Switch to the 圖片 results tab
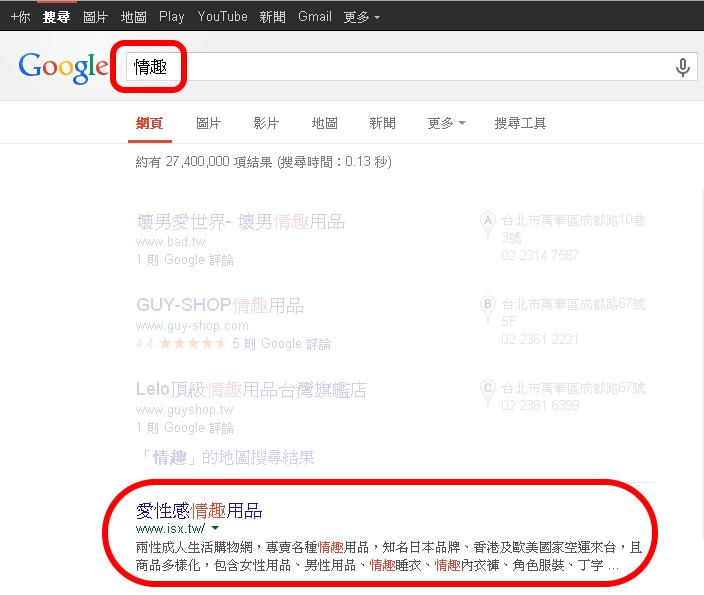Image resolution: width=704 pixels, height=595 pixels. (209, 123)
